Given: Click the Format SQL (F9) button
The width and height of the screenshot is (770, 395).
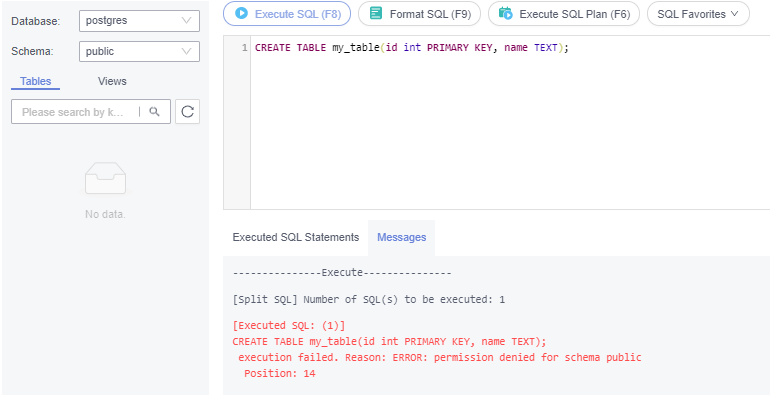Looking at the screenshot, I should pos(419,14).
